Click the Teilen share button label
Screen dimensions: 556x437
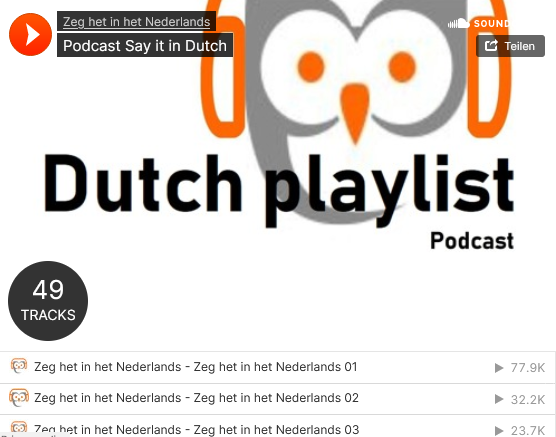(519, 46)
